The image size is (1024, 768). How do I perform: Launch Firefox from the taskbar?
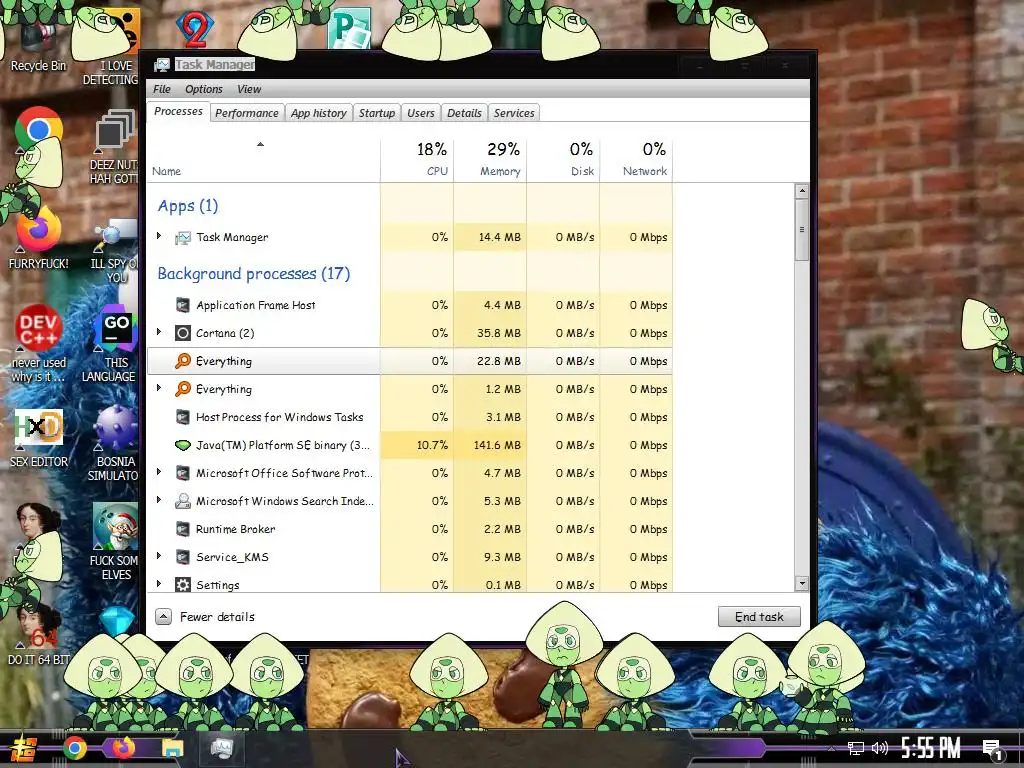pyautogui.click(x=123, y=748)
